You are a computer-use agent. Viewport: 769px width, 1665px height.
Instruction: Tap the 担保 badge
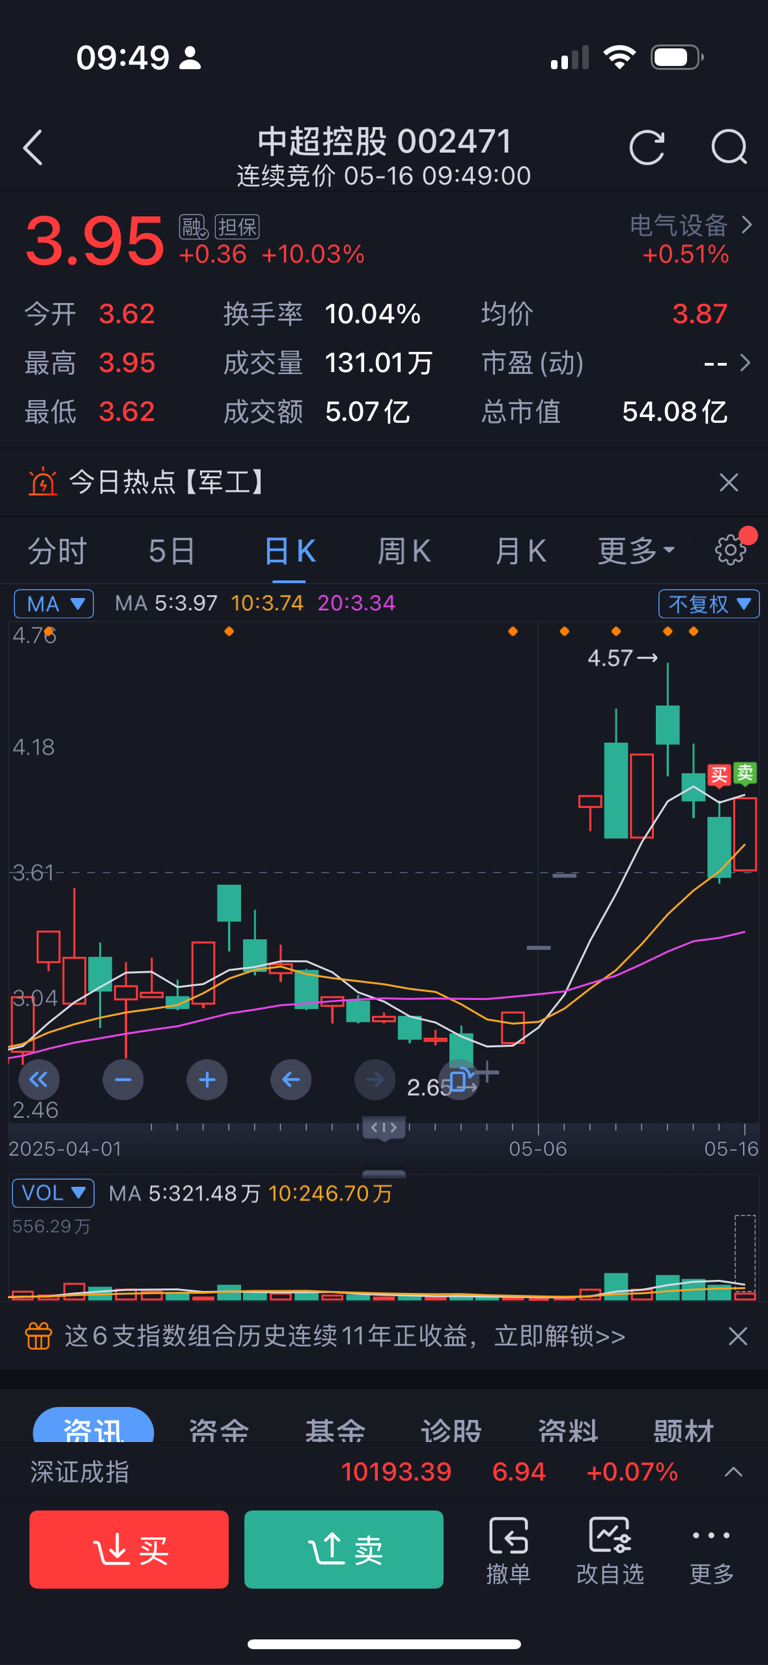(238, 227)
